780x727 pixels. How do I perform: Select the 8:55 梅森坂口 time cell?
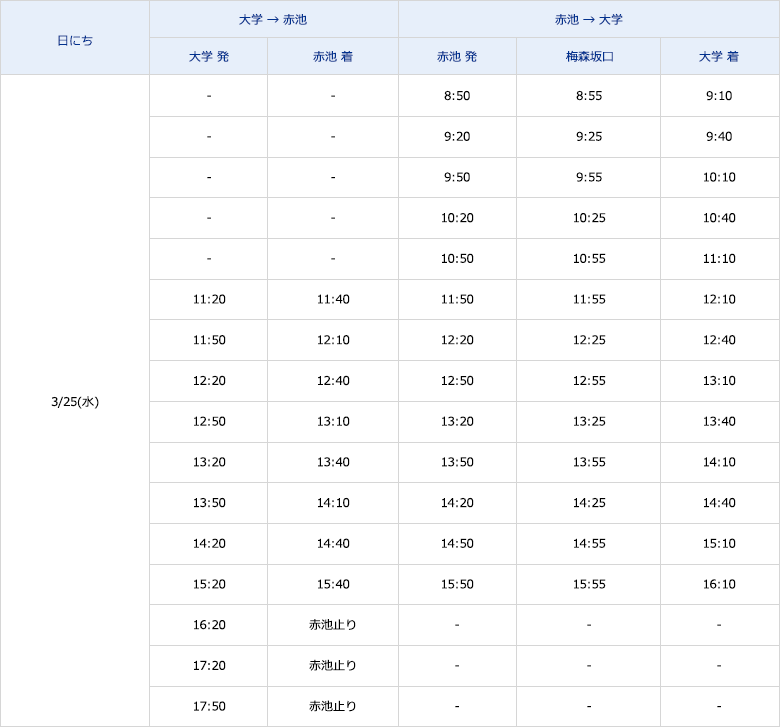[589, 96]
